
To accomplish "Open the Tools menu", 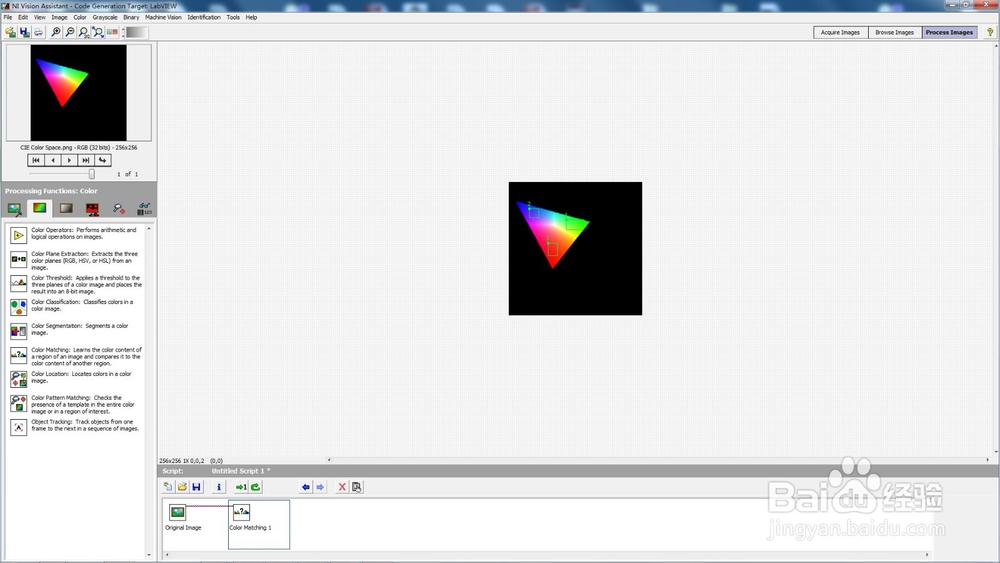I will [x=233, y=17].
